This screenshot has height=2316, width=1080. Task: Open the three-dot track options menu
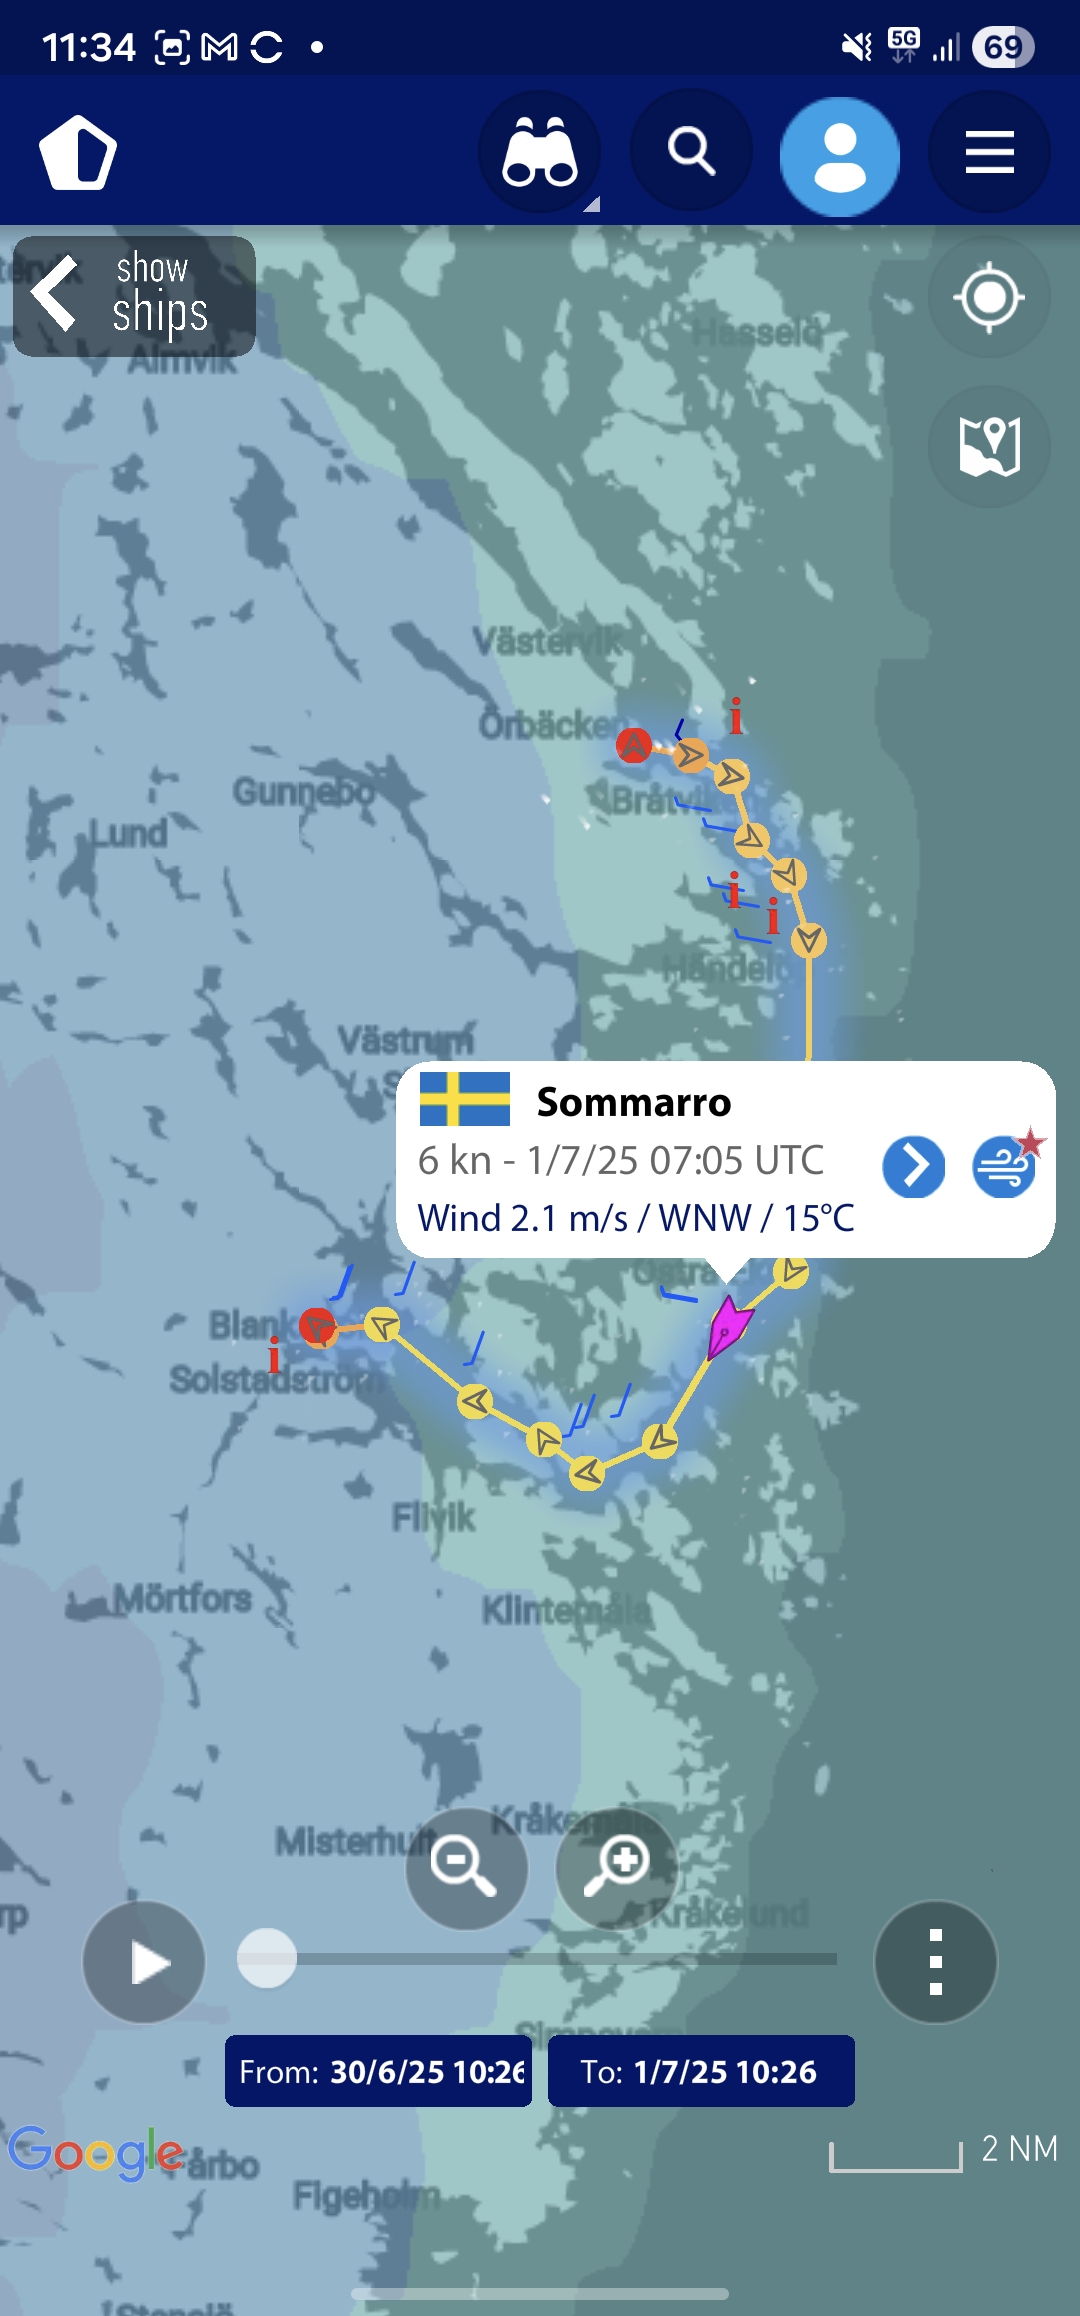click(936, 1962)
